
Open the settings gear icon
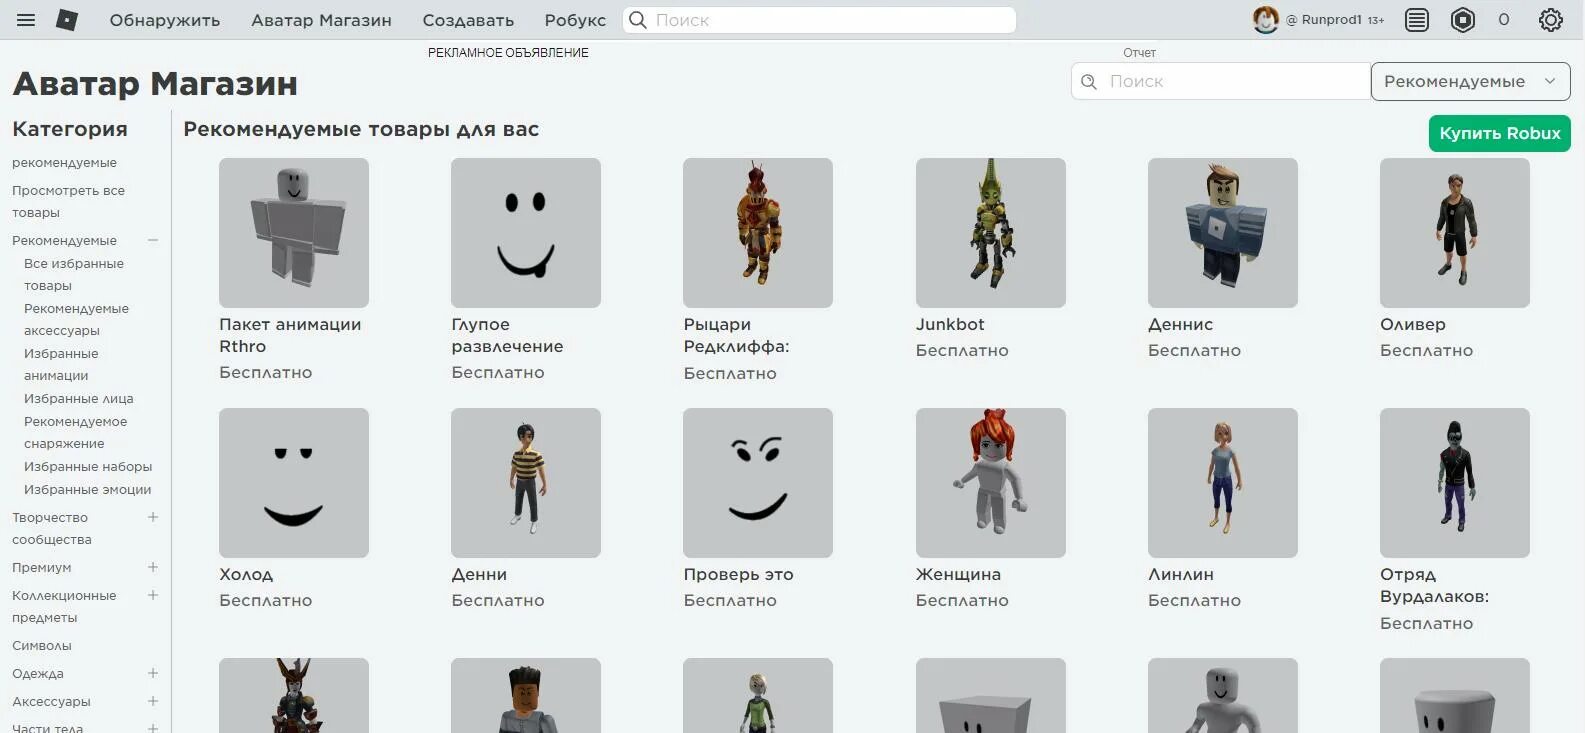pyautogui.click(x=1551, y=20)
